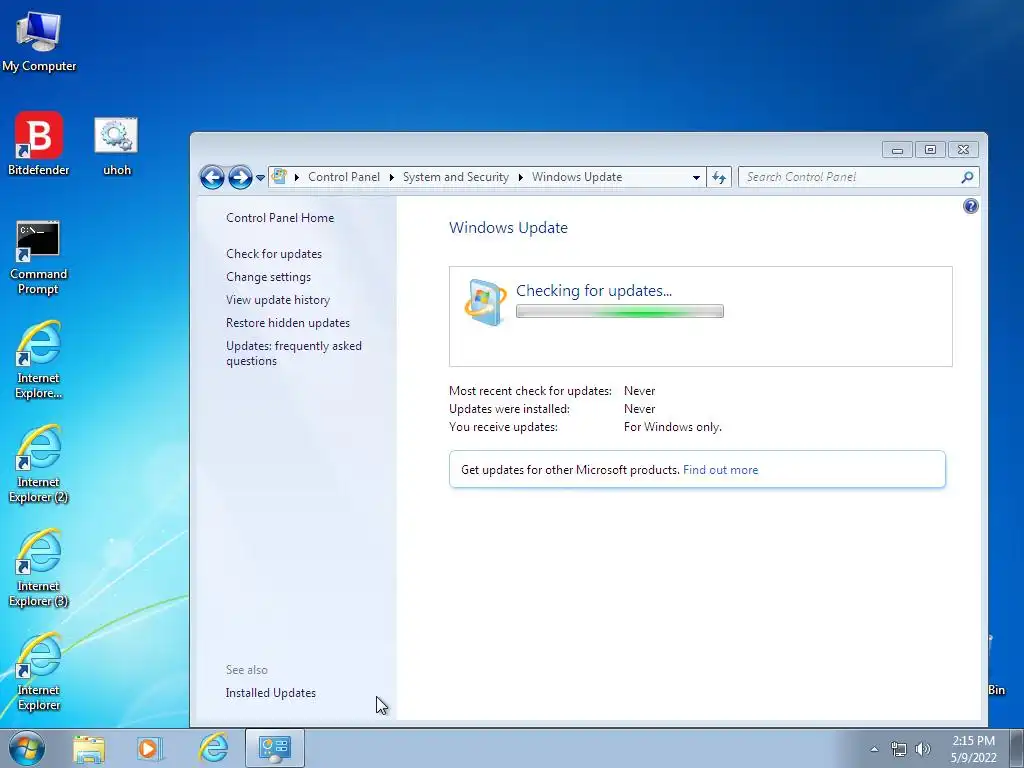The height and width of the screenshot is (768, 1024).
Task: Open Installed Updates under See also
Action: pos(270,693)
